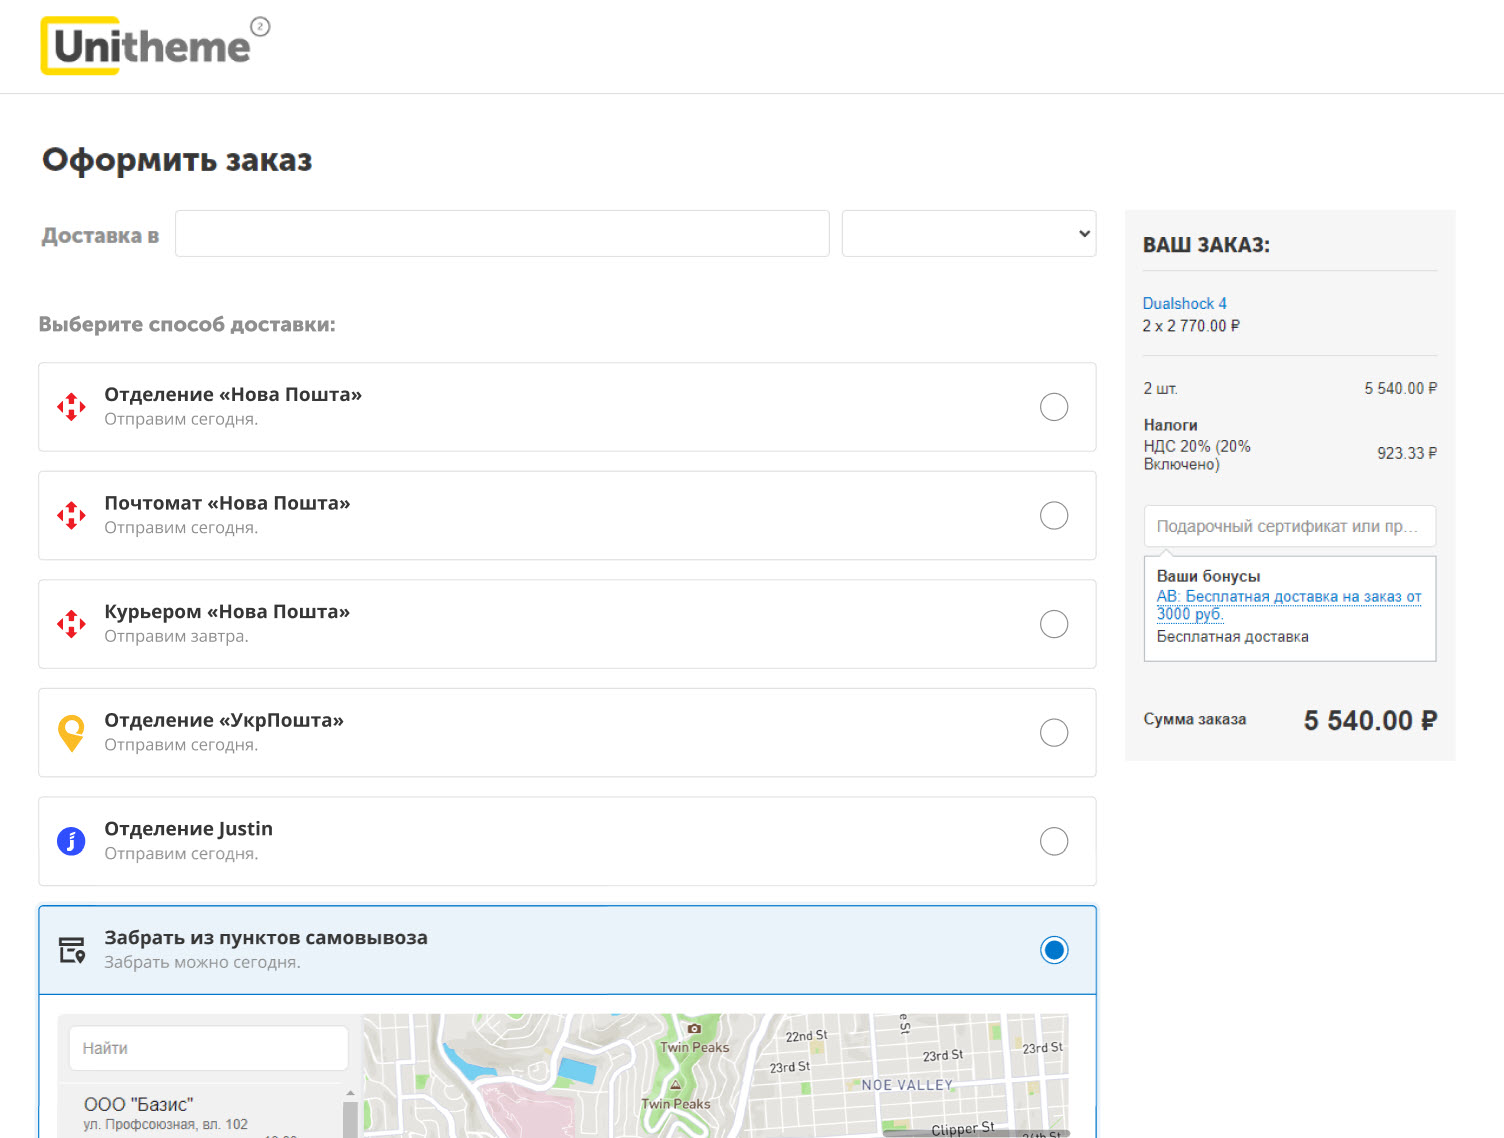Click the pickup list scrollbar up arrow
The image size is (1504, 1138).
350,1093
